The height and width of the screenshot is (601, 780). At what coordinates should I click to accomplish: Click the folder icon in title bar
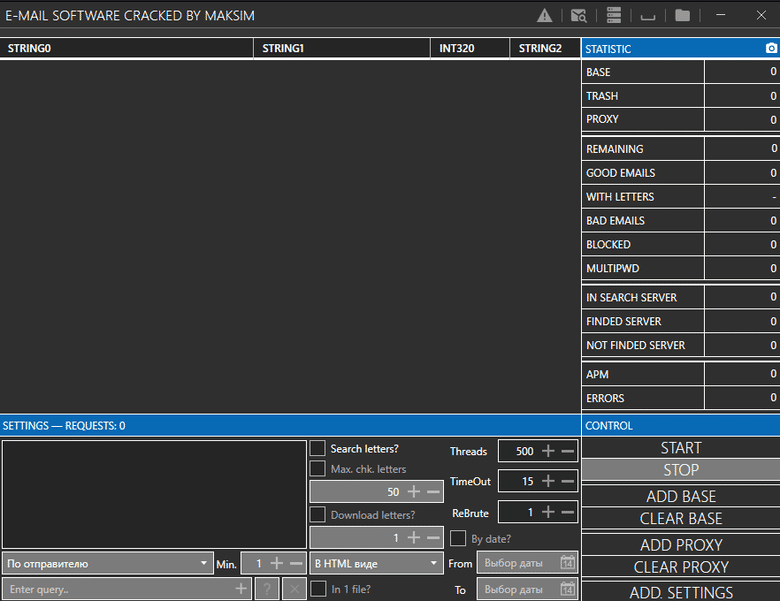pyautogui.click(x=682, y=15)
